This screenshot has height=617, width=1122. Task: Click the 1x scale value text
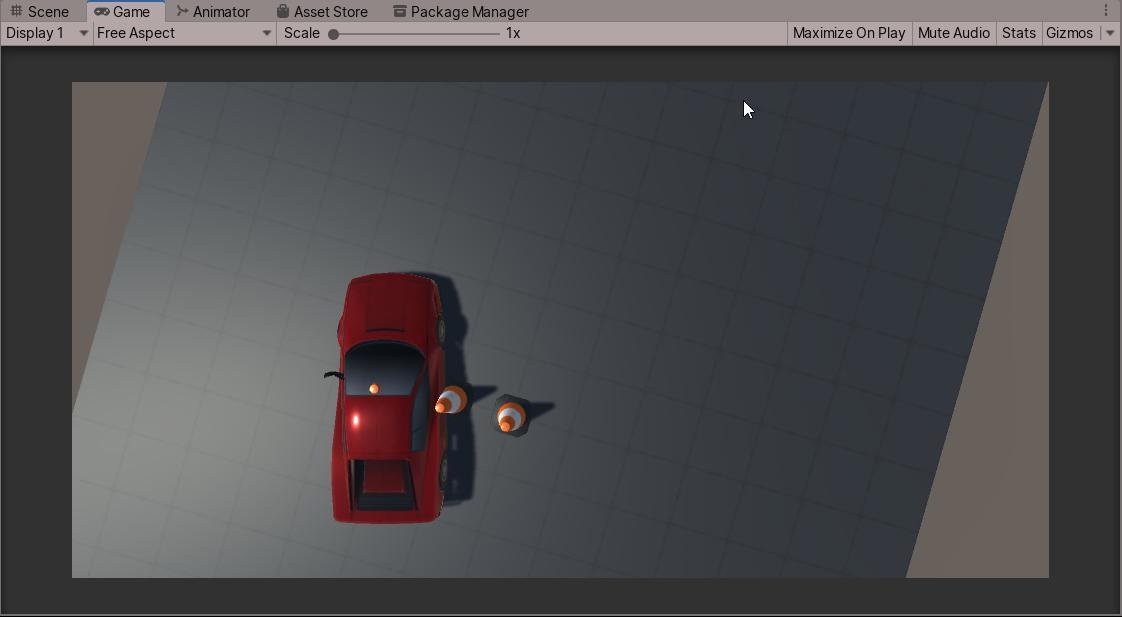point(513,33)
